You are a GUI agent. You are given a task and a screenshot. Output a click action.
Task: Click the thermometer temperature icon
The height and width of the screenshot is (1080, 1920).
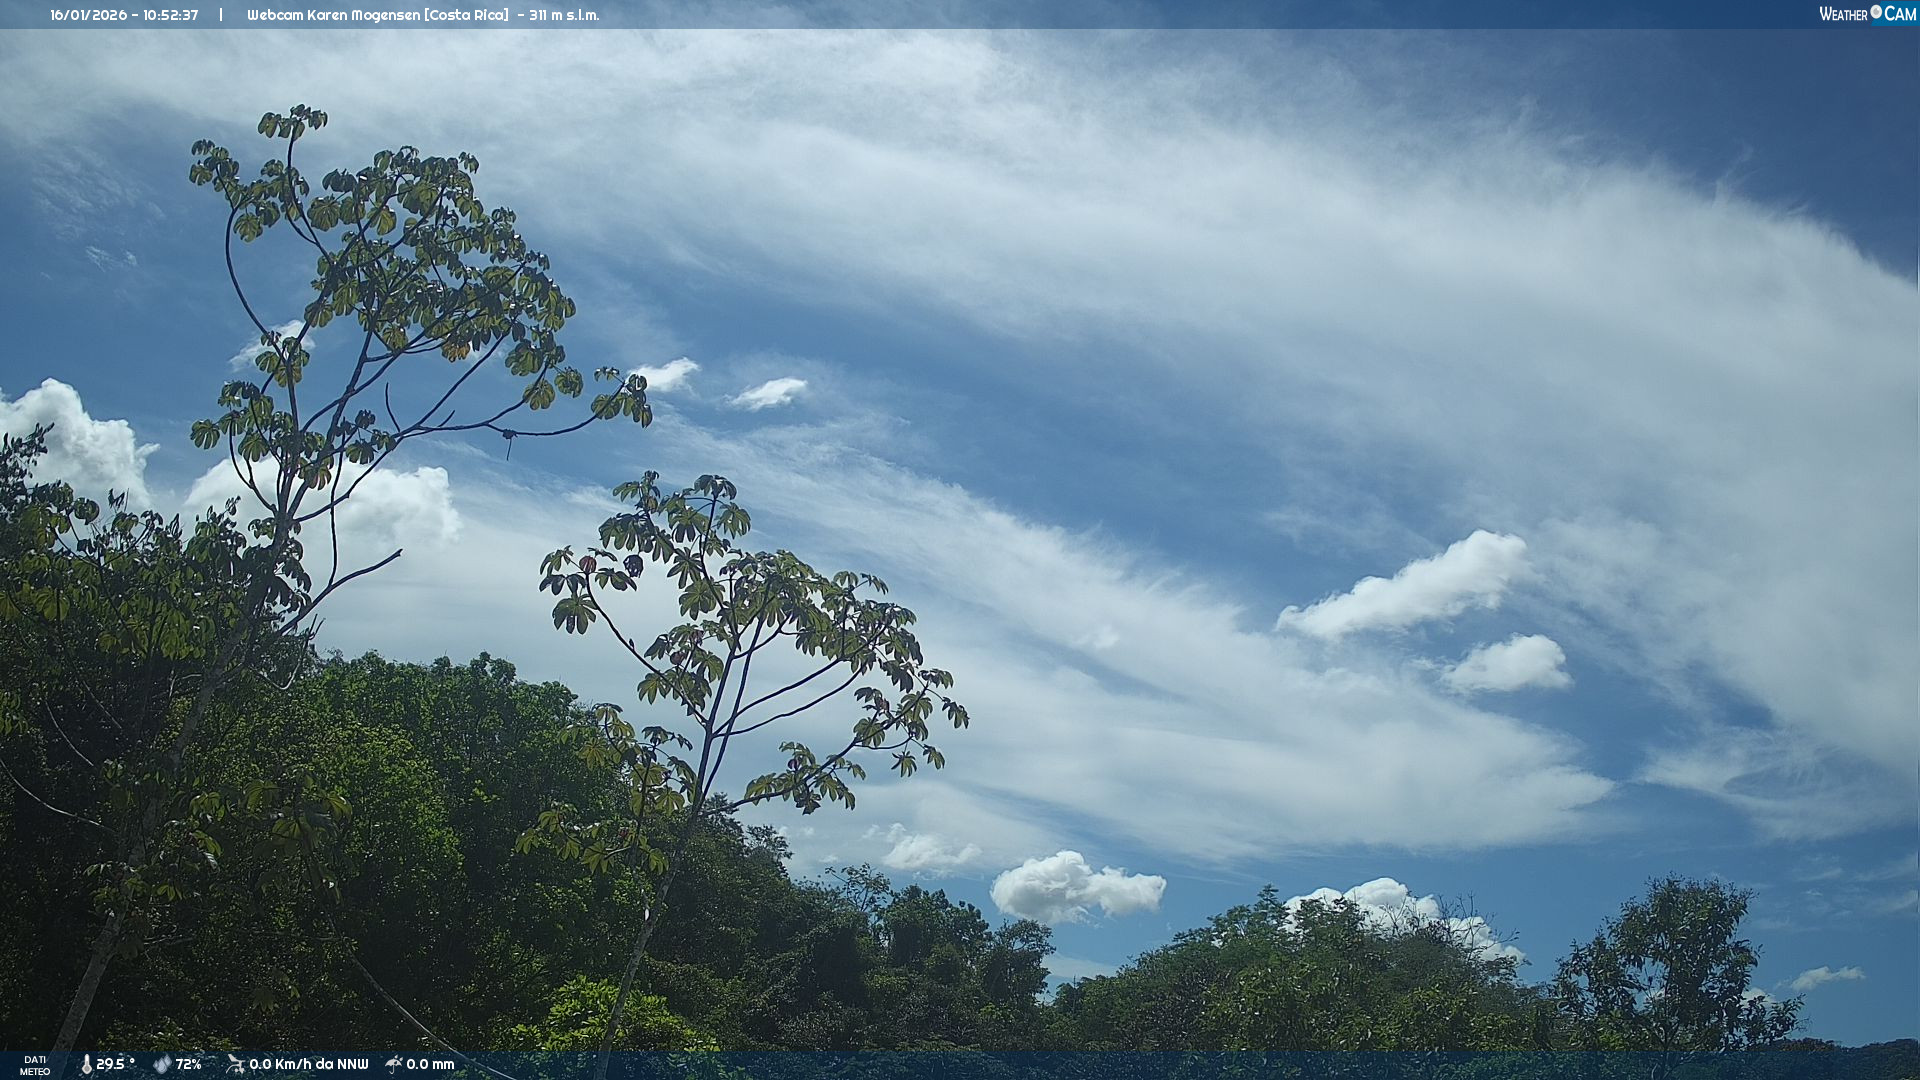point(86,1064)
